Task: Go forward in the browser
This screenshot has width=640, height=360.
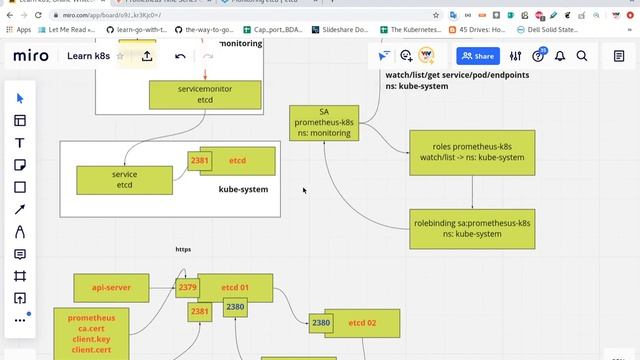Action: 24,15
